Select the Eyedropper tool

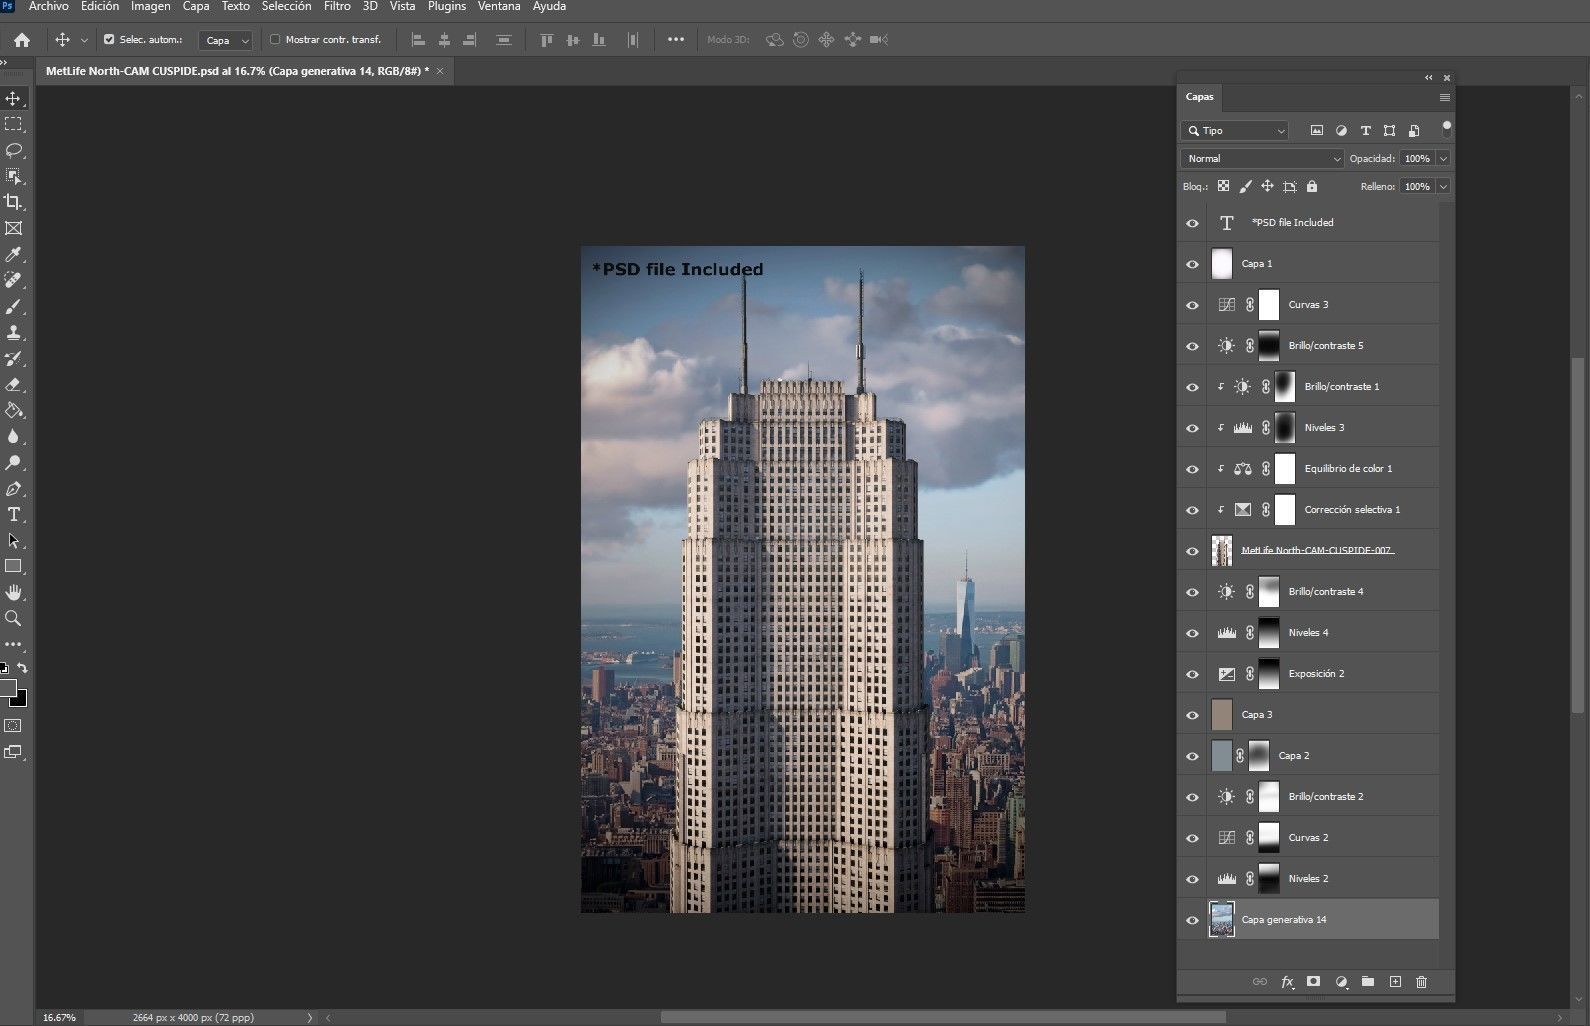tap(13, 255)
